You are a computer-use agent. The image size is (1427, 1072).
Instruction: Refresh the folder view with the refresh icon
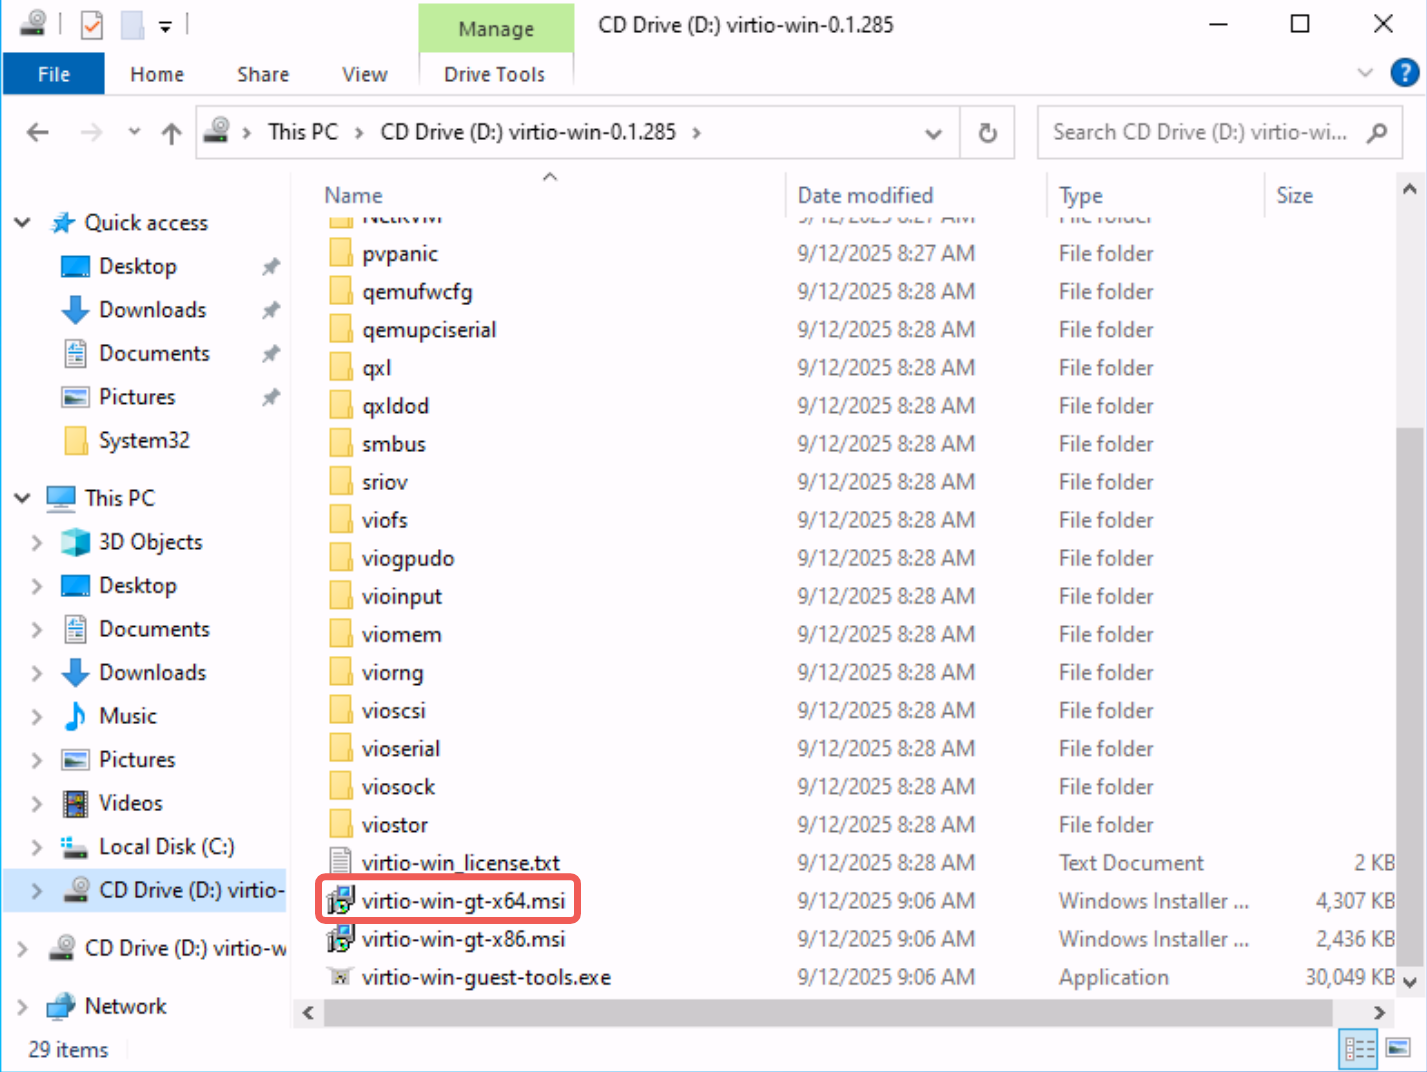pyautogui.click(x=987, y=131)
